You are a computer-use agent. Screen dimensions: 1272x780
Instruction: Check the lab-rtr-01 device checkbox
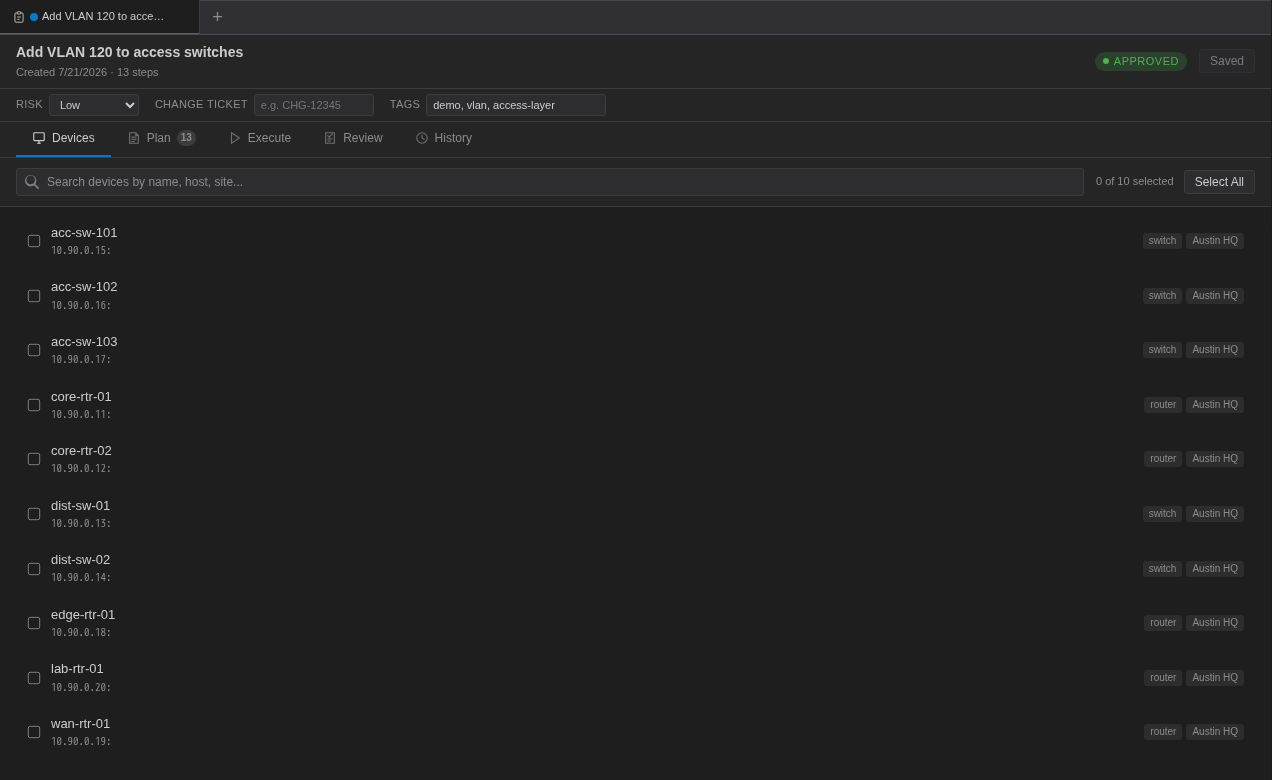34,678
